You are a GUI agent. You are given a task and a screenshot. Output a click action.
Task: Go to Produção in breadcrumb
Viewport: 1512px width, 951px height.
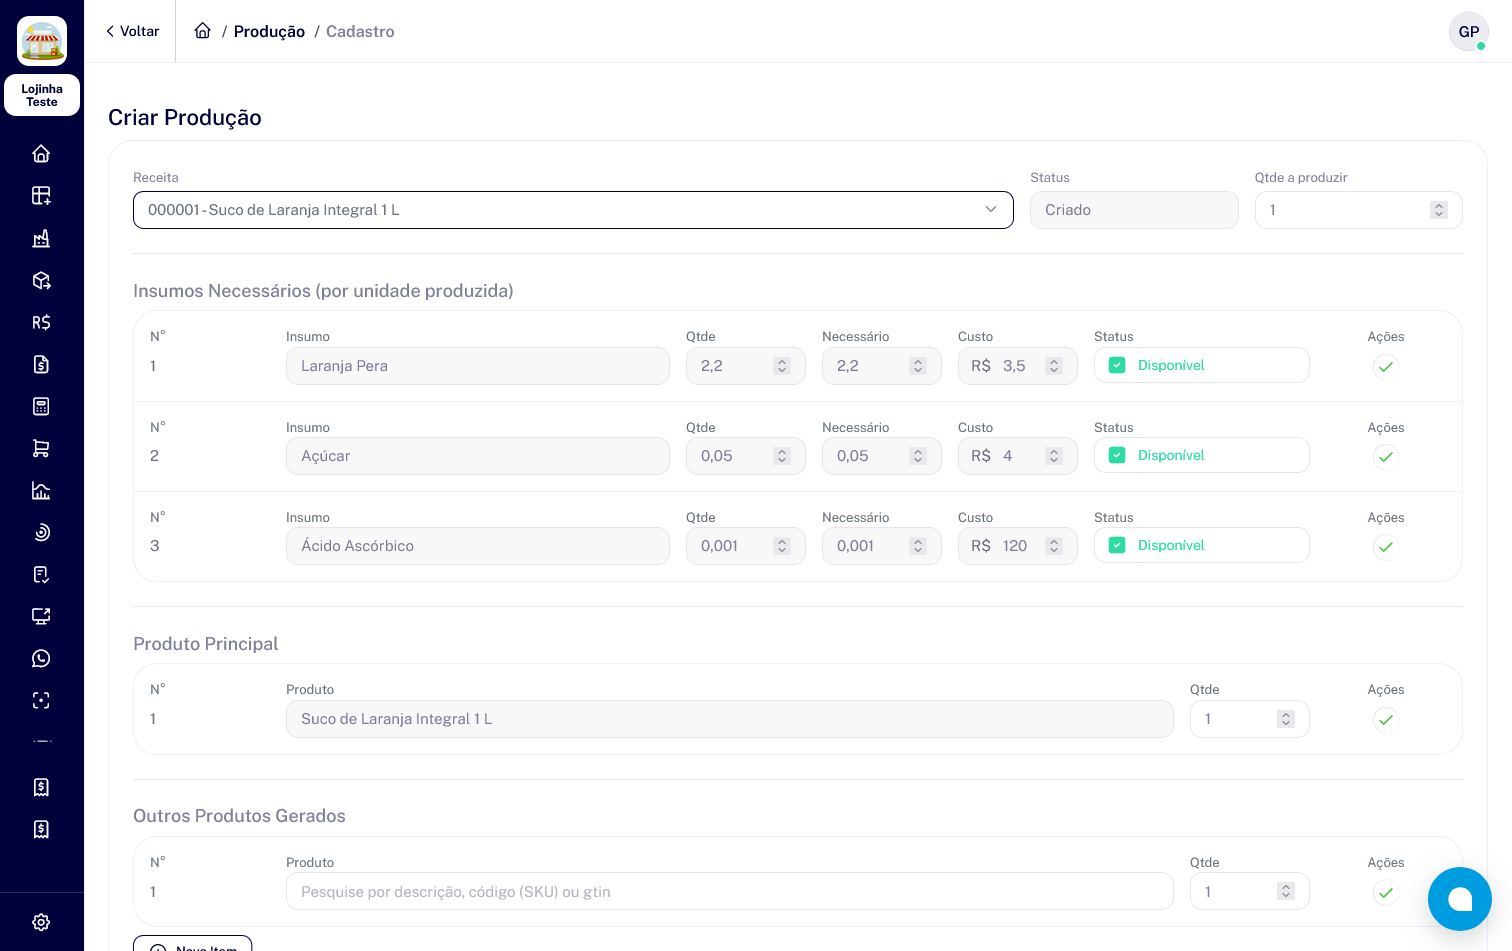pos(269,31)
